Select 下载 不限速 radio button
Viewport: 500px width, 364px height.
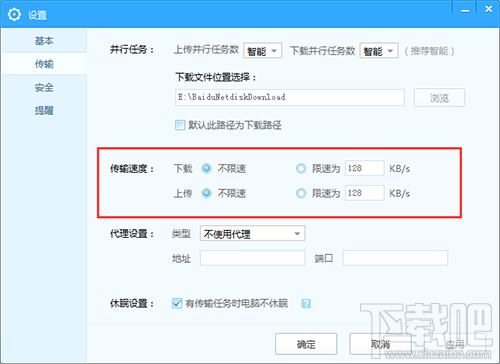pyautogui.click(x=206, y=169)
